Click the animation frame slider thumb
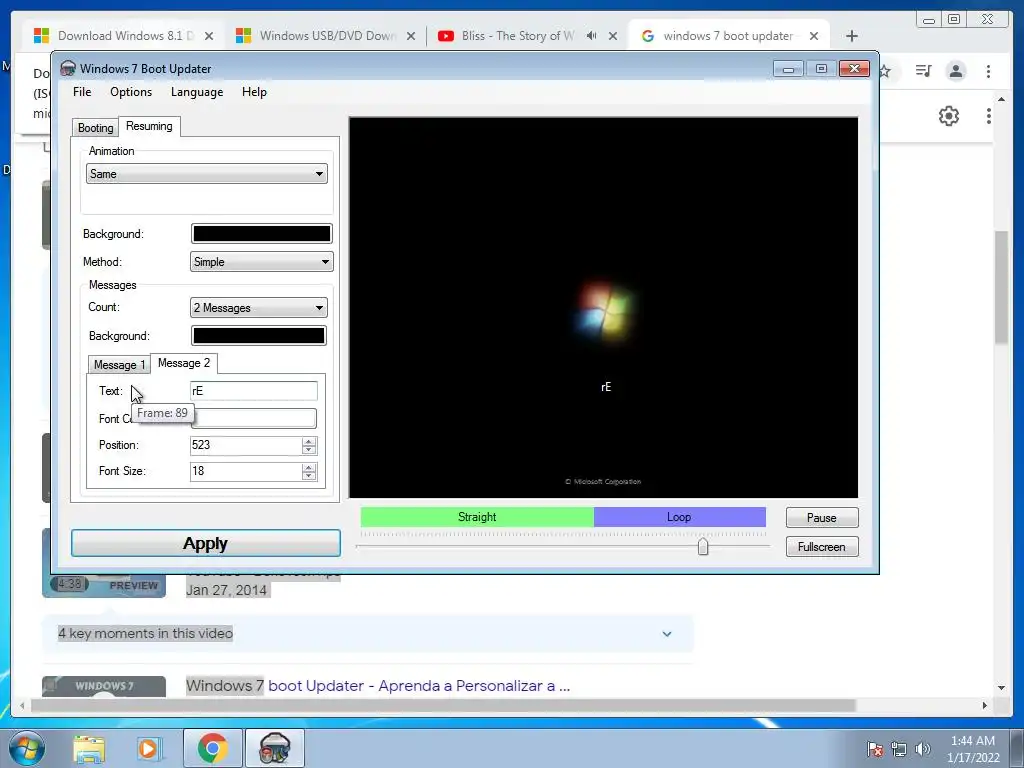The image size is (1024, 768). pyautogui.click(x=703, y=547)
